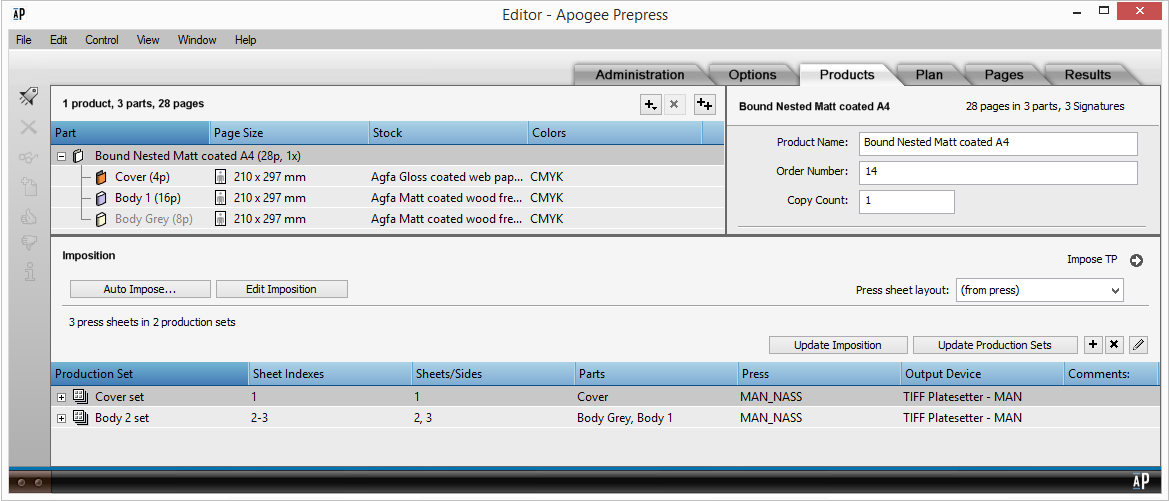Viewport: 1170px width, 501px height.
Task: Open the Help menu
Action: tap(245, 40)
